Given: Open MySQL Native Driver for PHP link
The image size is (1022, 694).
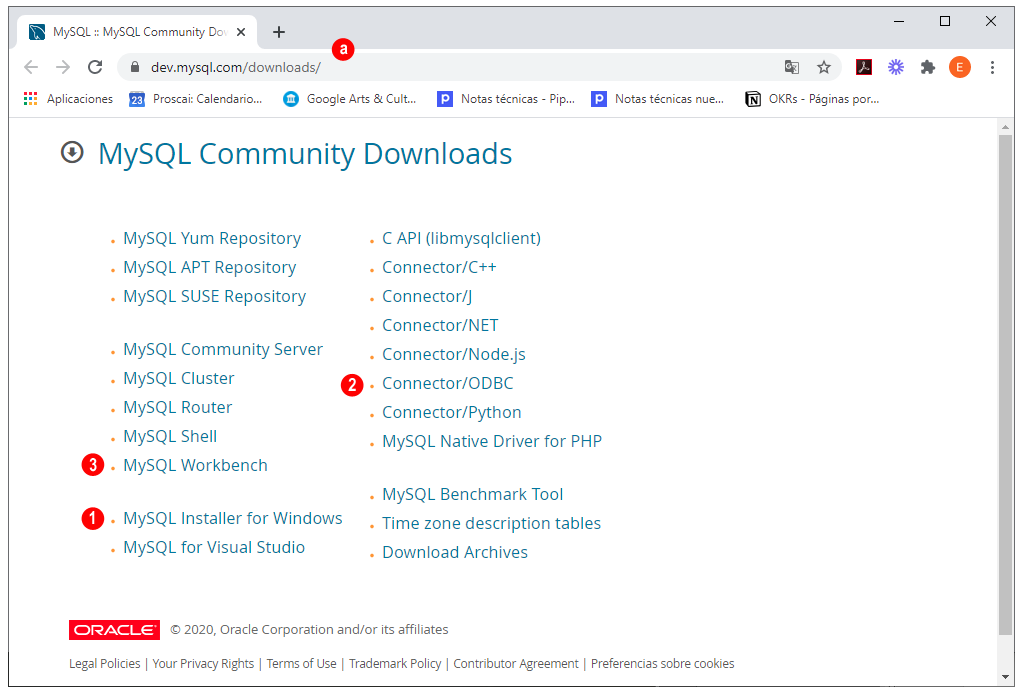Looking at the screenshot, I should 492,441.
